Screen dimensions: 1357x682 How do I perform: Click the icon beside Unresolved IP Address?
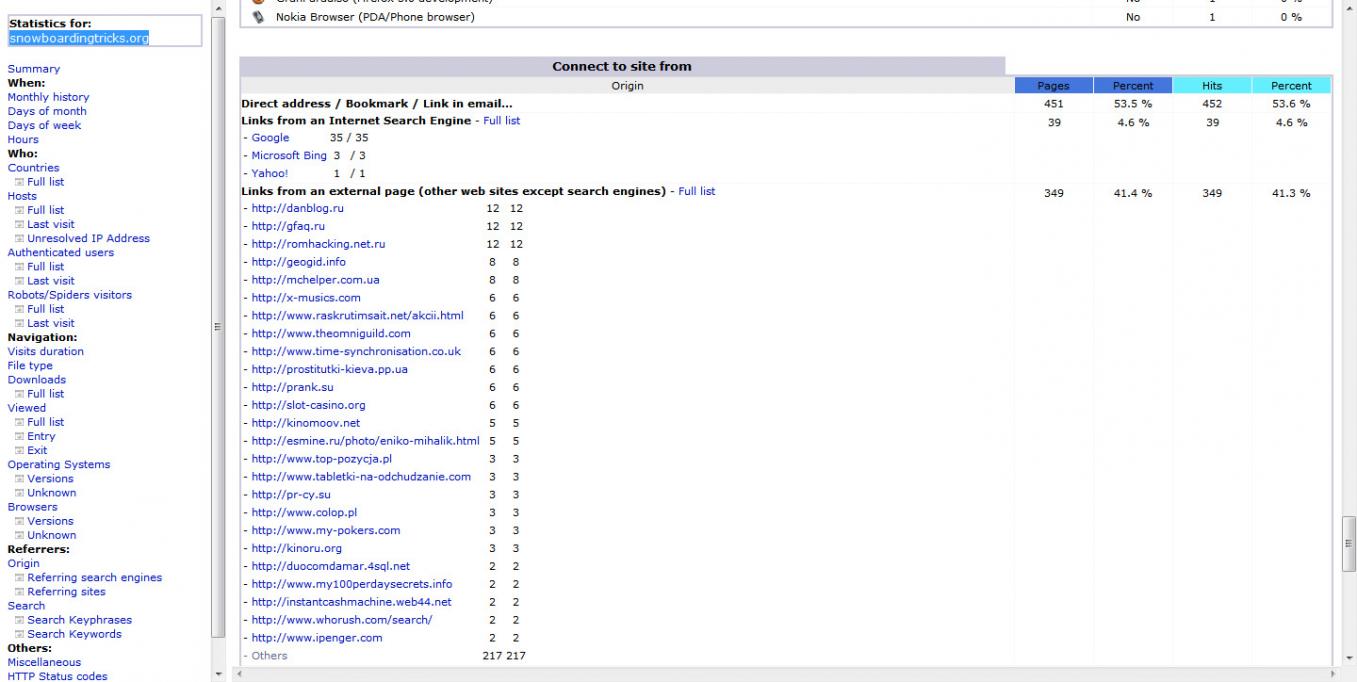[19, 239]
